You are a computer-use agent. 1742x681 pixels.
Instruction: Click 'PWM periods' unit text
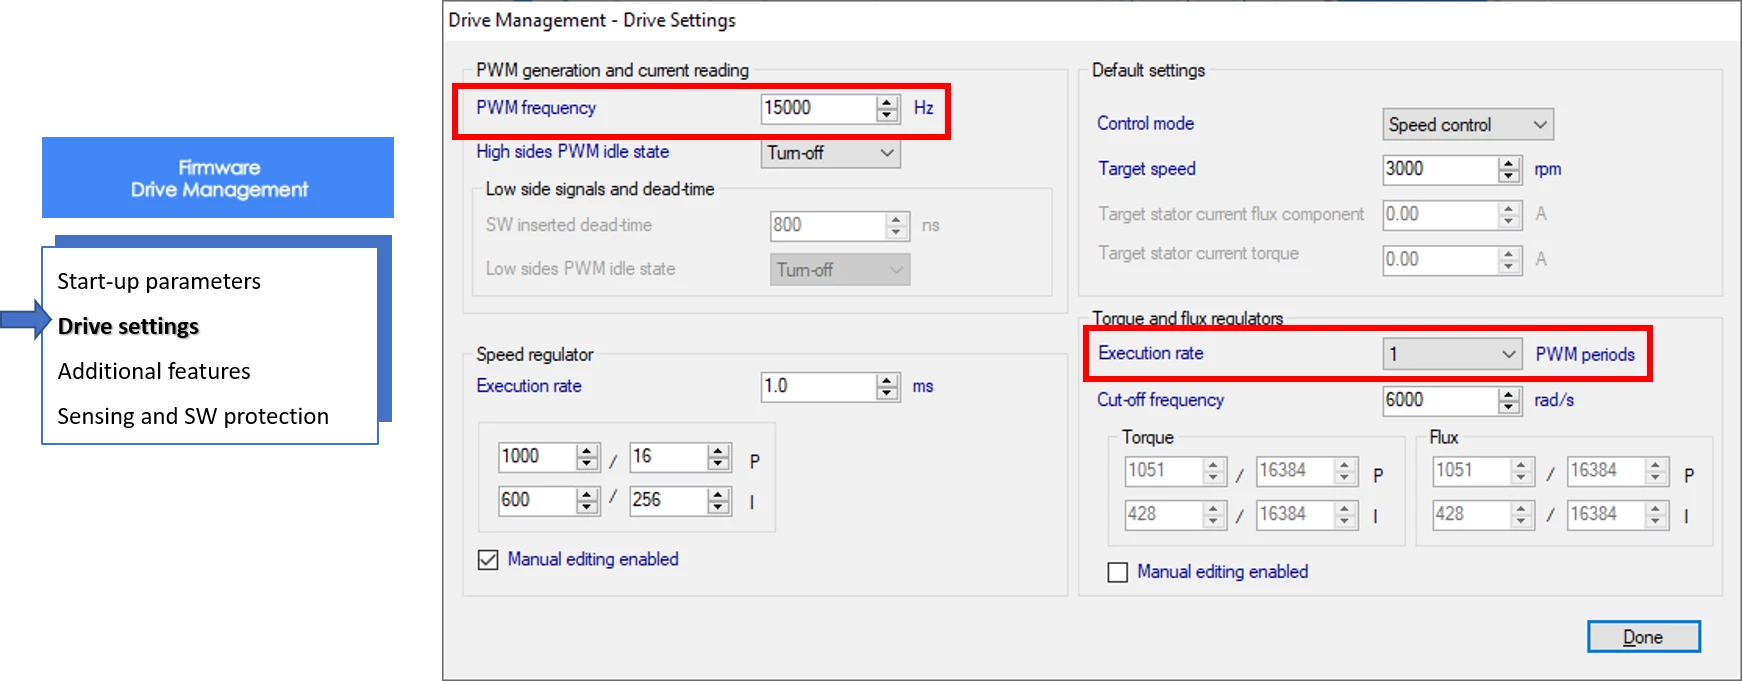(1585, 355)
